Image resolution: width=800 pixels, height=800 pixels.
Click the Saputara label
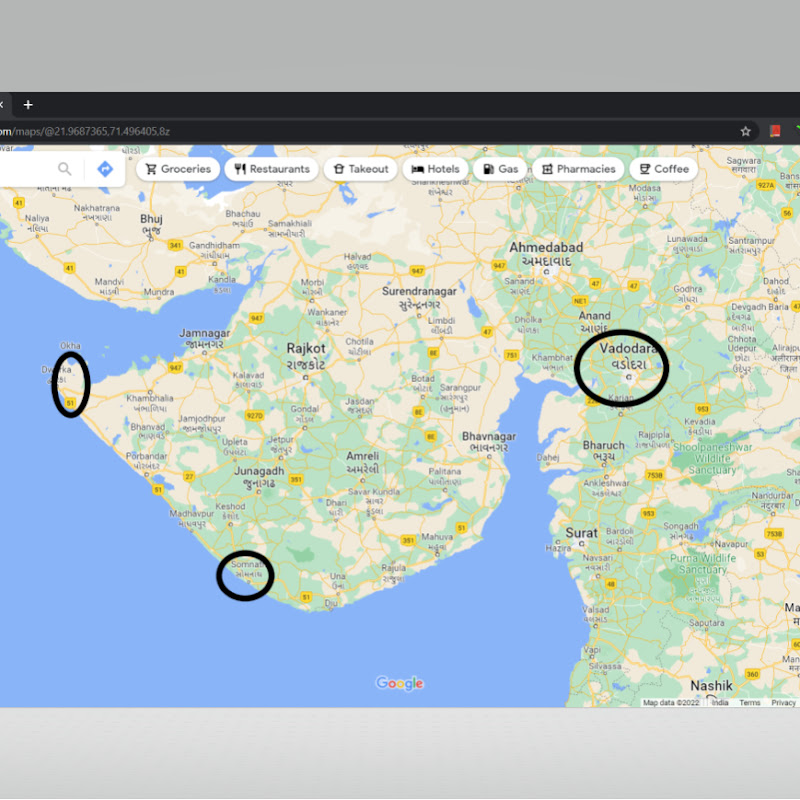707,622
